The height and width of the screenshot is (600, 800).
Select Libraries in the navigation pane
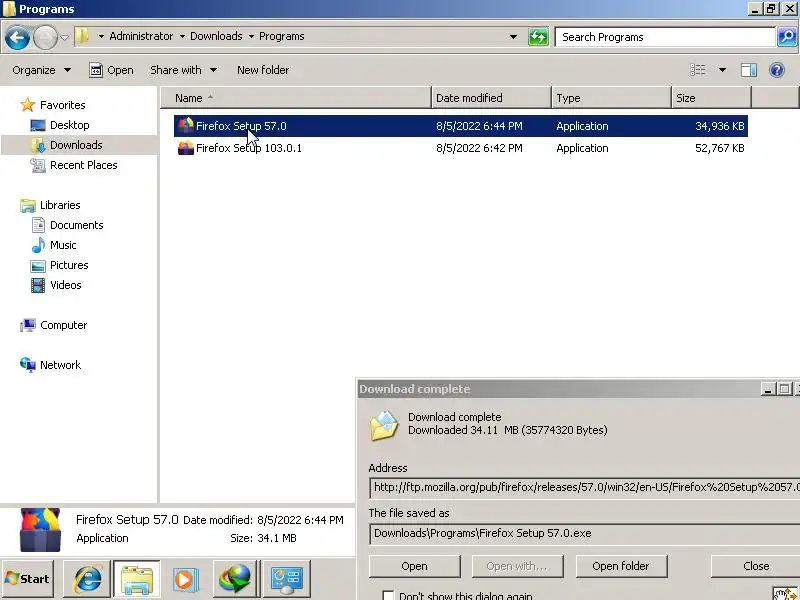coord(50,205)
